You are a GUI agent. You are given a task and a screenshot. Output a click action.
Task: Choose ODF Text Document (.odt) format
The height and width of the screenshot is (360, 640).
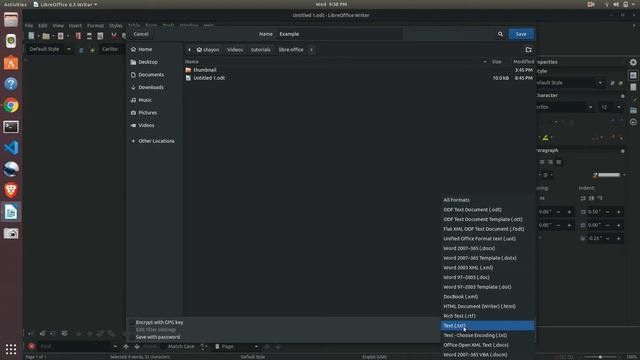coord(487,210)
